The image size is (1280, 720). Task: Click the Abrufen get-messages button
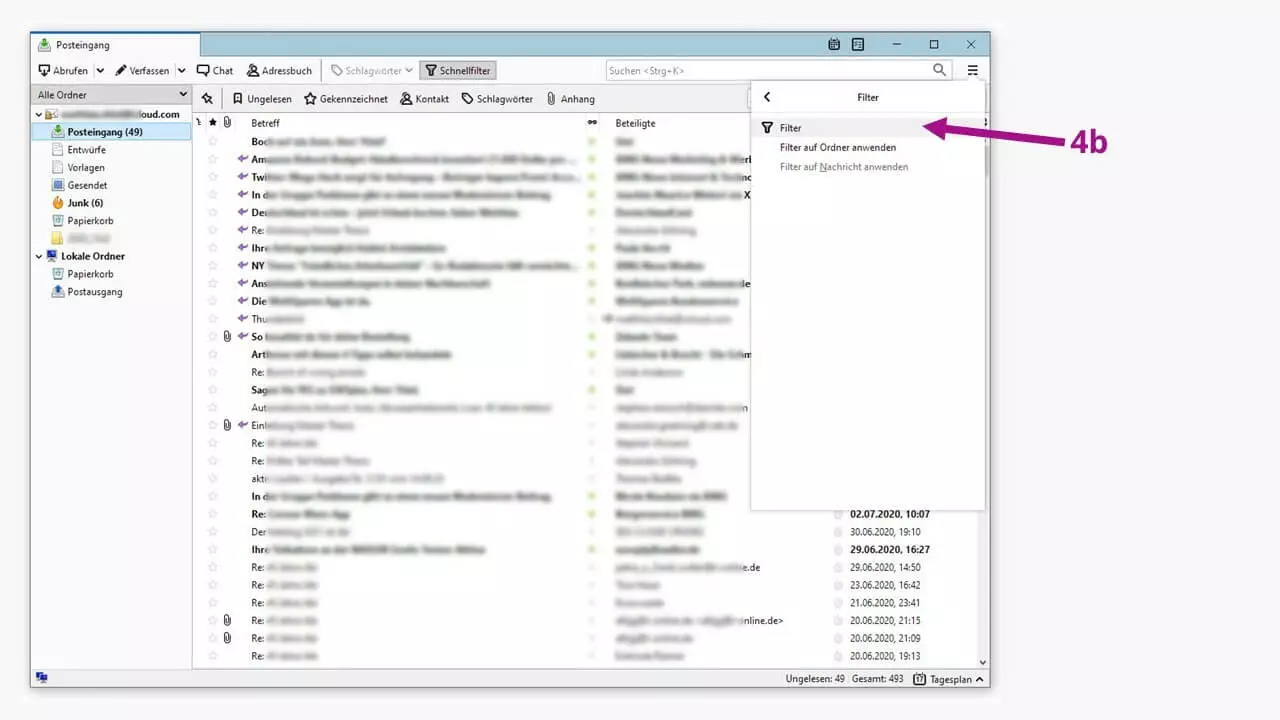[63, 71]
